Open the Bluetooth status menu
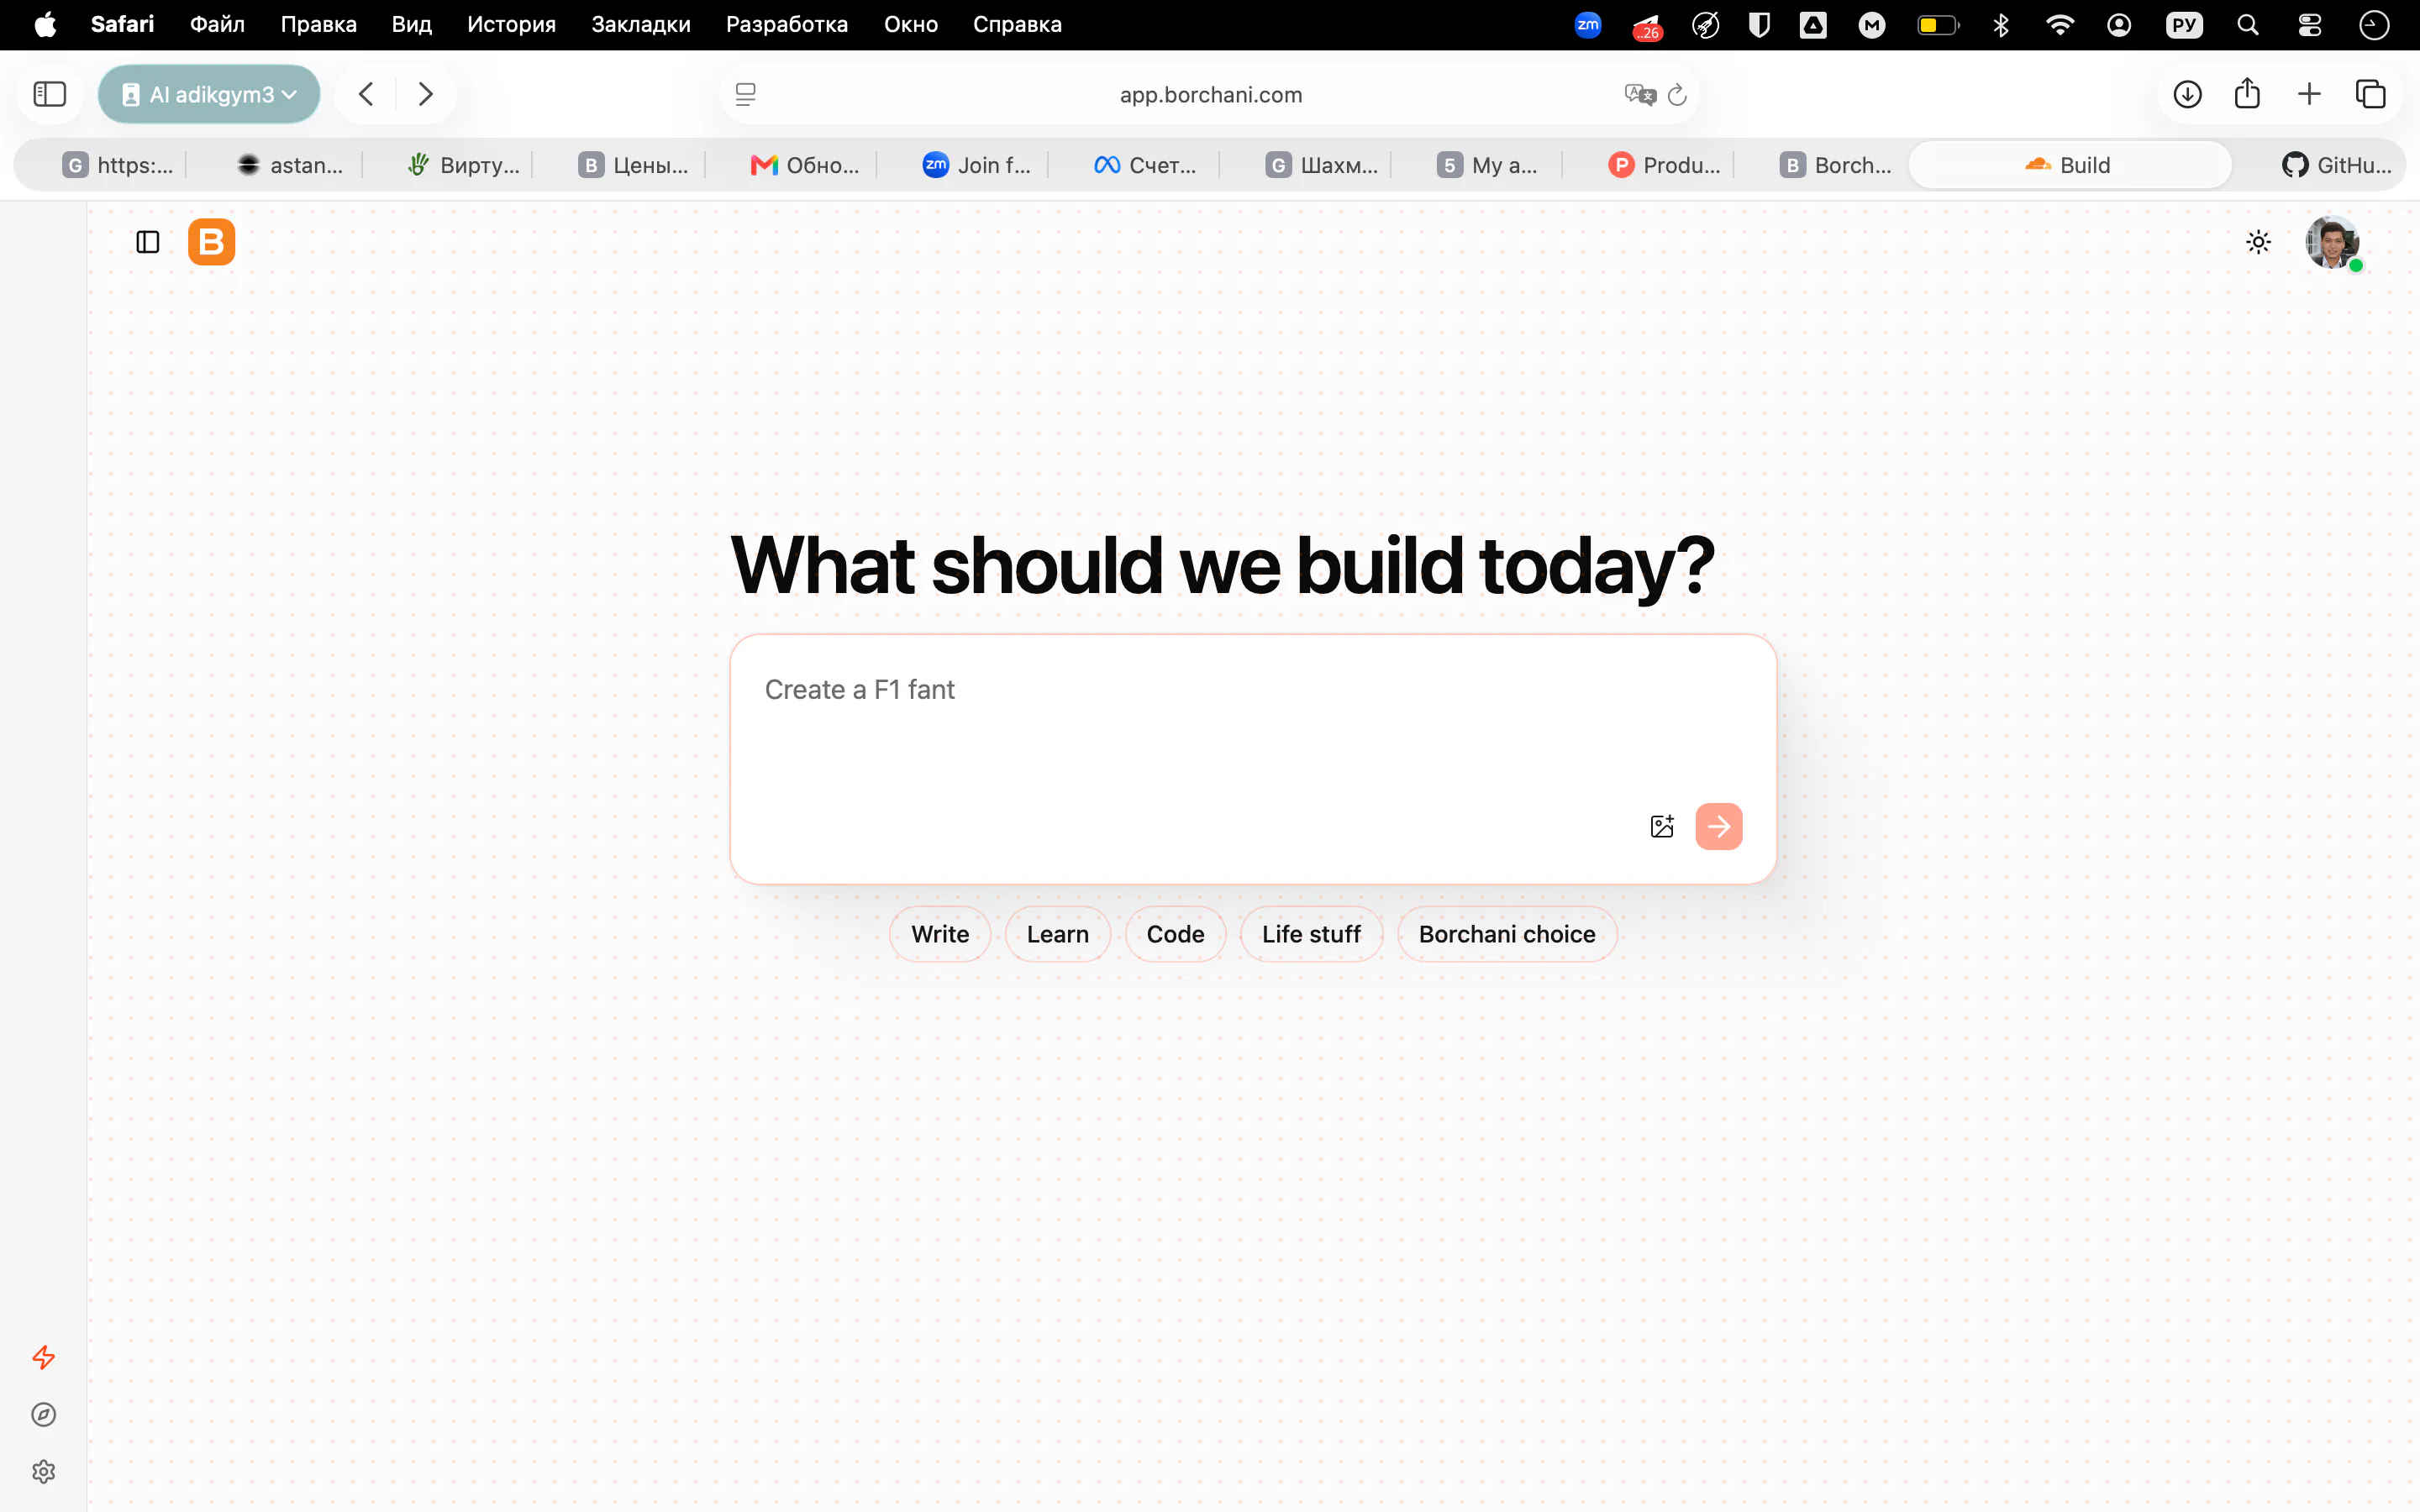The image size is (2420, 1512). click(x=2001, y=24)
